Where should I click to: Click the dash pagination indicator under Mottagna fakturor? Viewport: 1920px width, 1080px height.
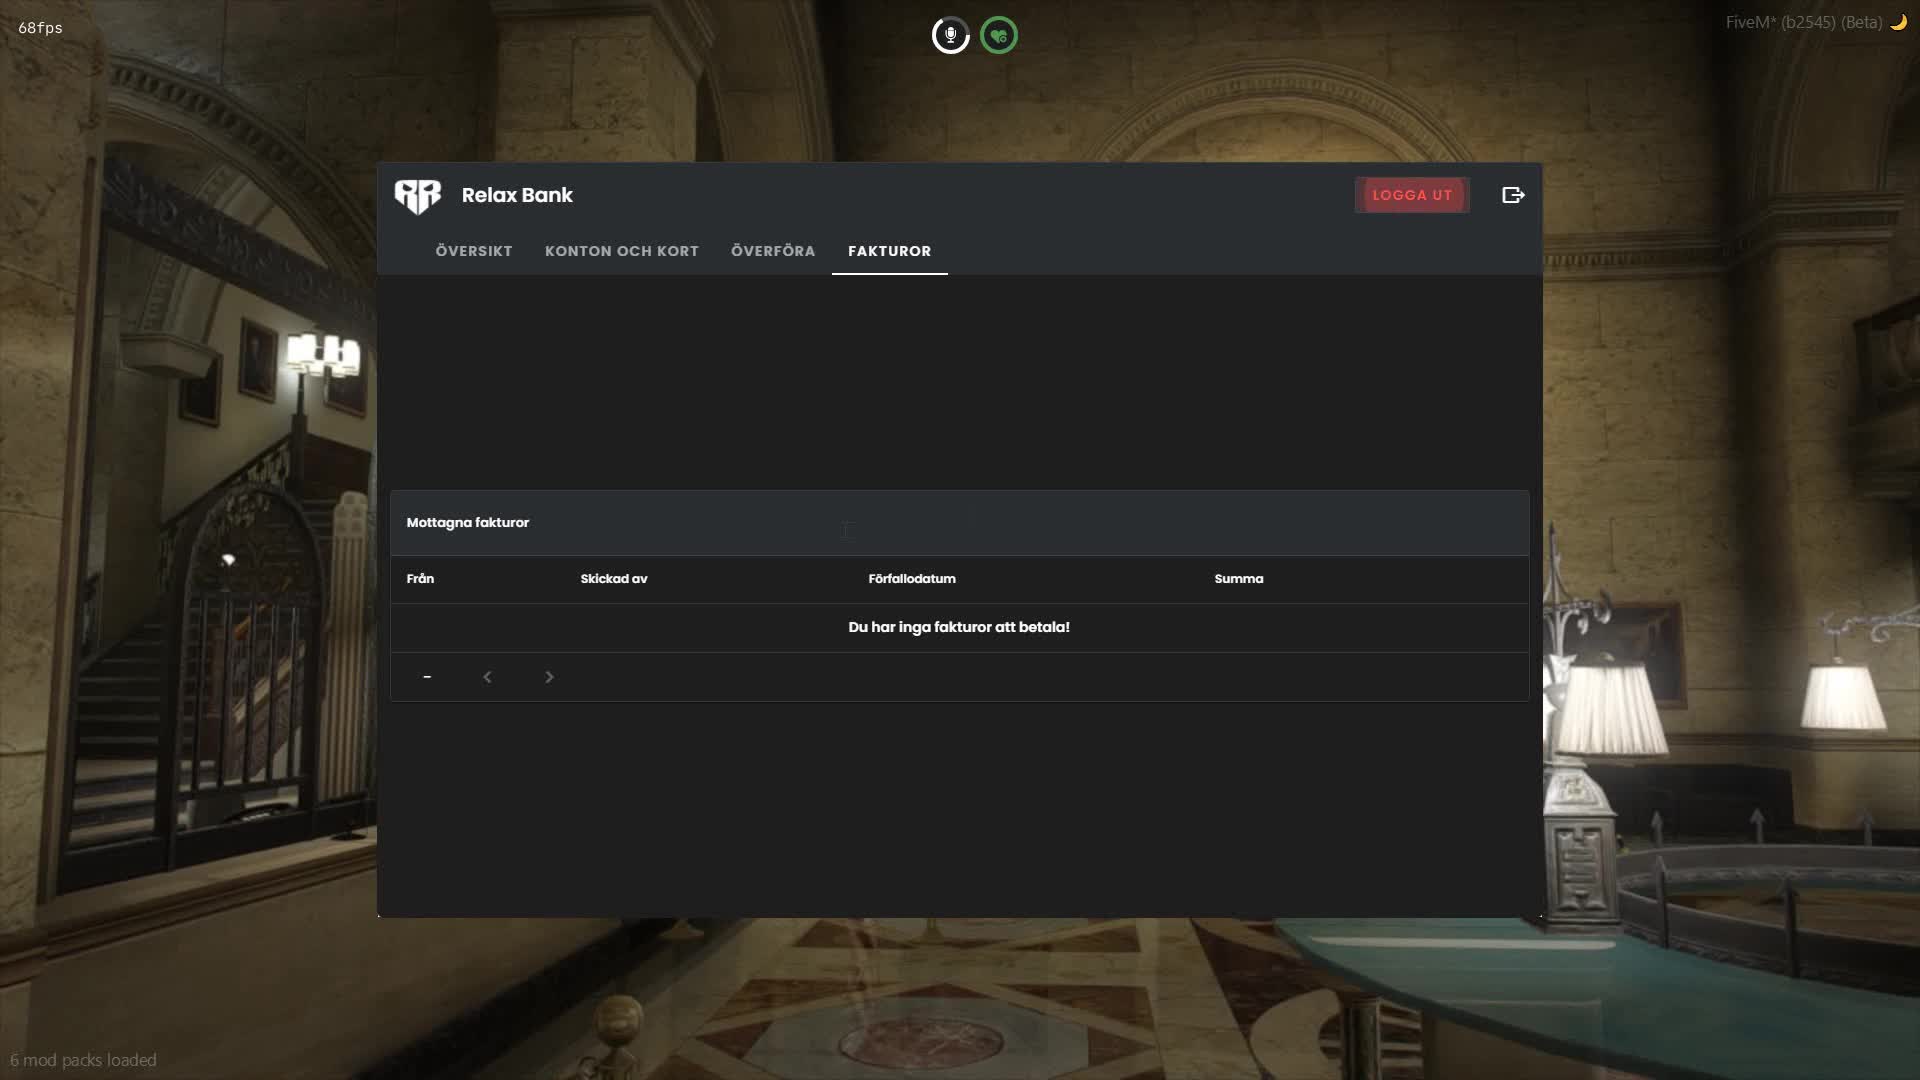tap(428, 677)
